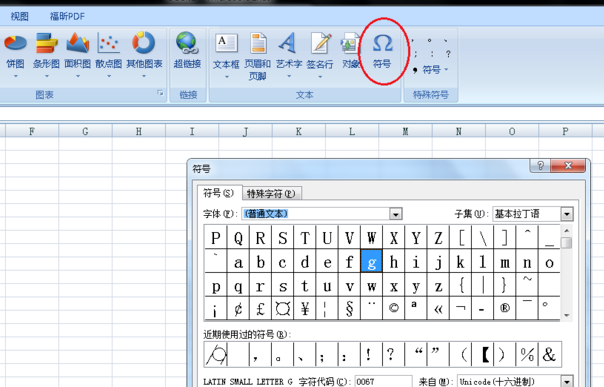The height and width of the screenshot is (387, 604).
Task: Switch to the 符号(S) tab in dialog
Action: (x=219, y=193)
